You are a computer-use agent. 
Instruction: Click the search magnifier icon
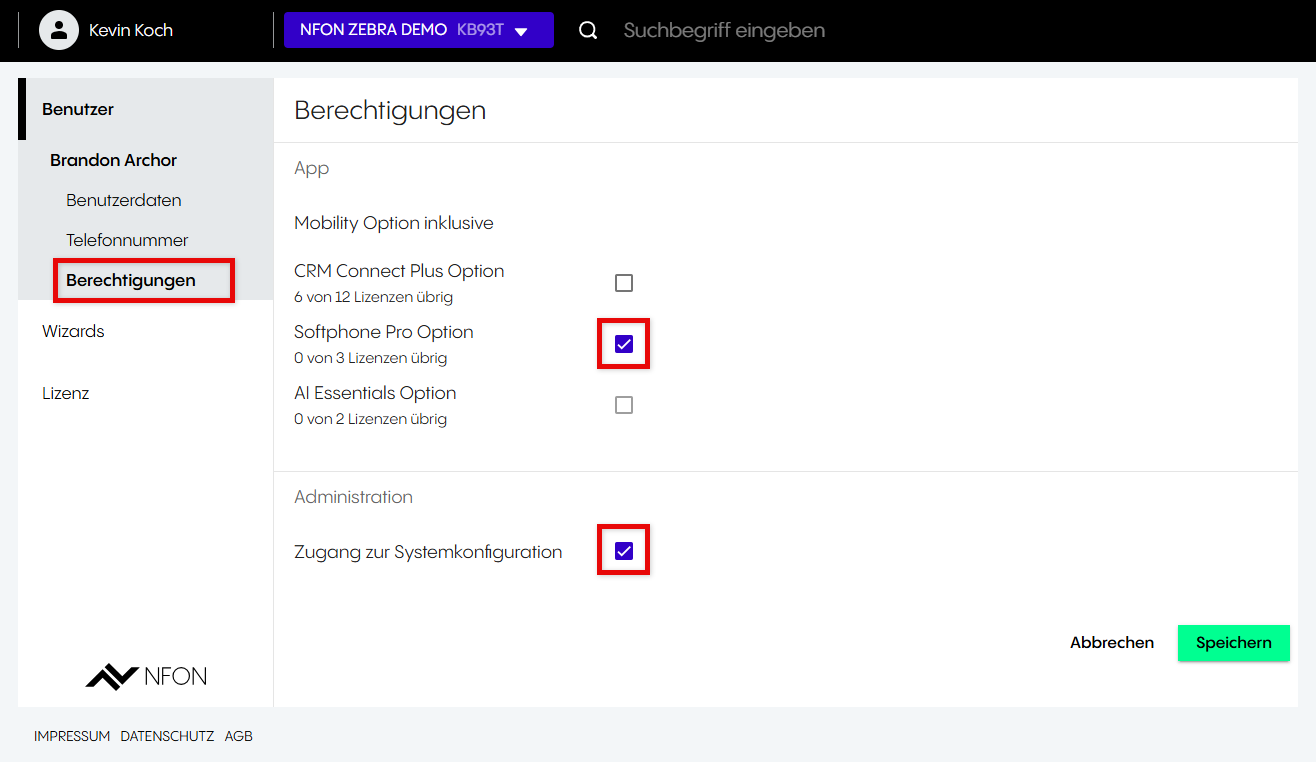tap(588, 30)
